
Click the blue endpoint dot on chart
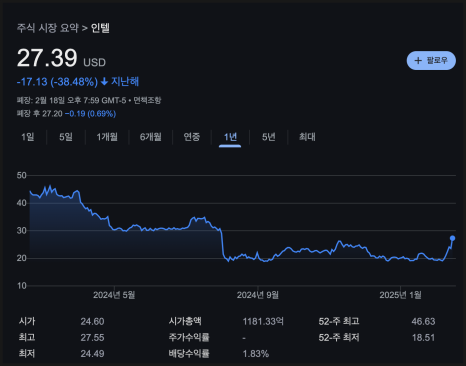[452, 238]
